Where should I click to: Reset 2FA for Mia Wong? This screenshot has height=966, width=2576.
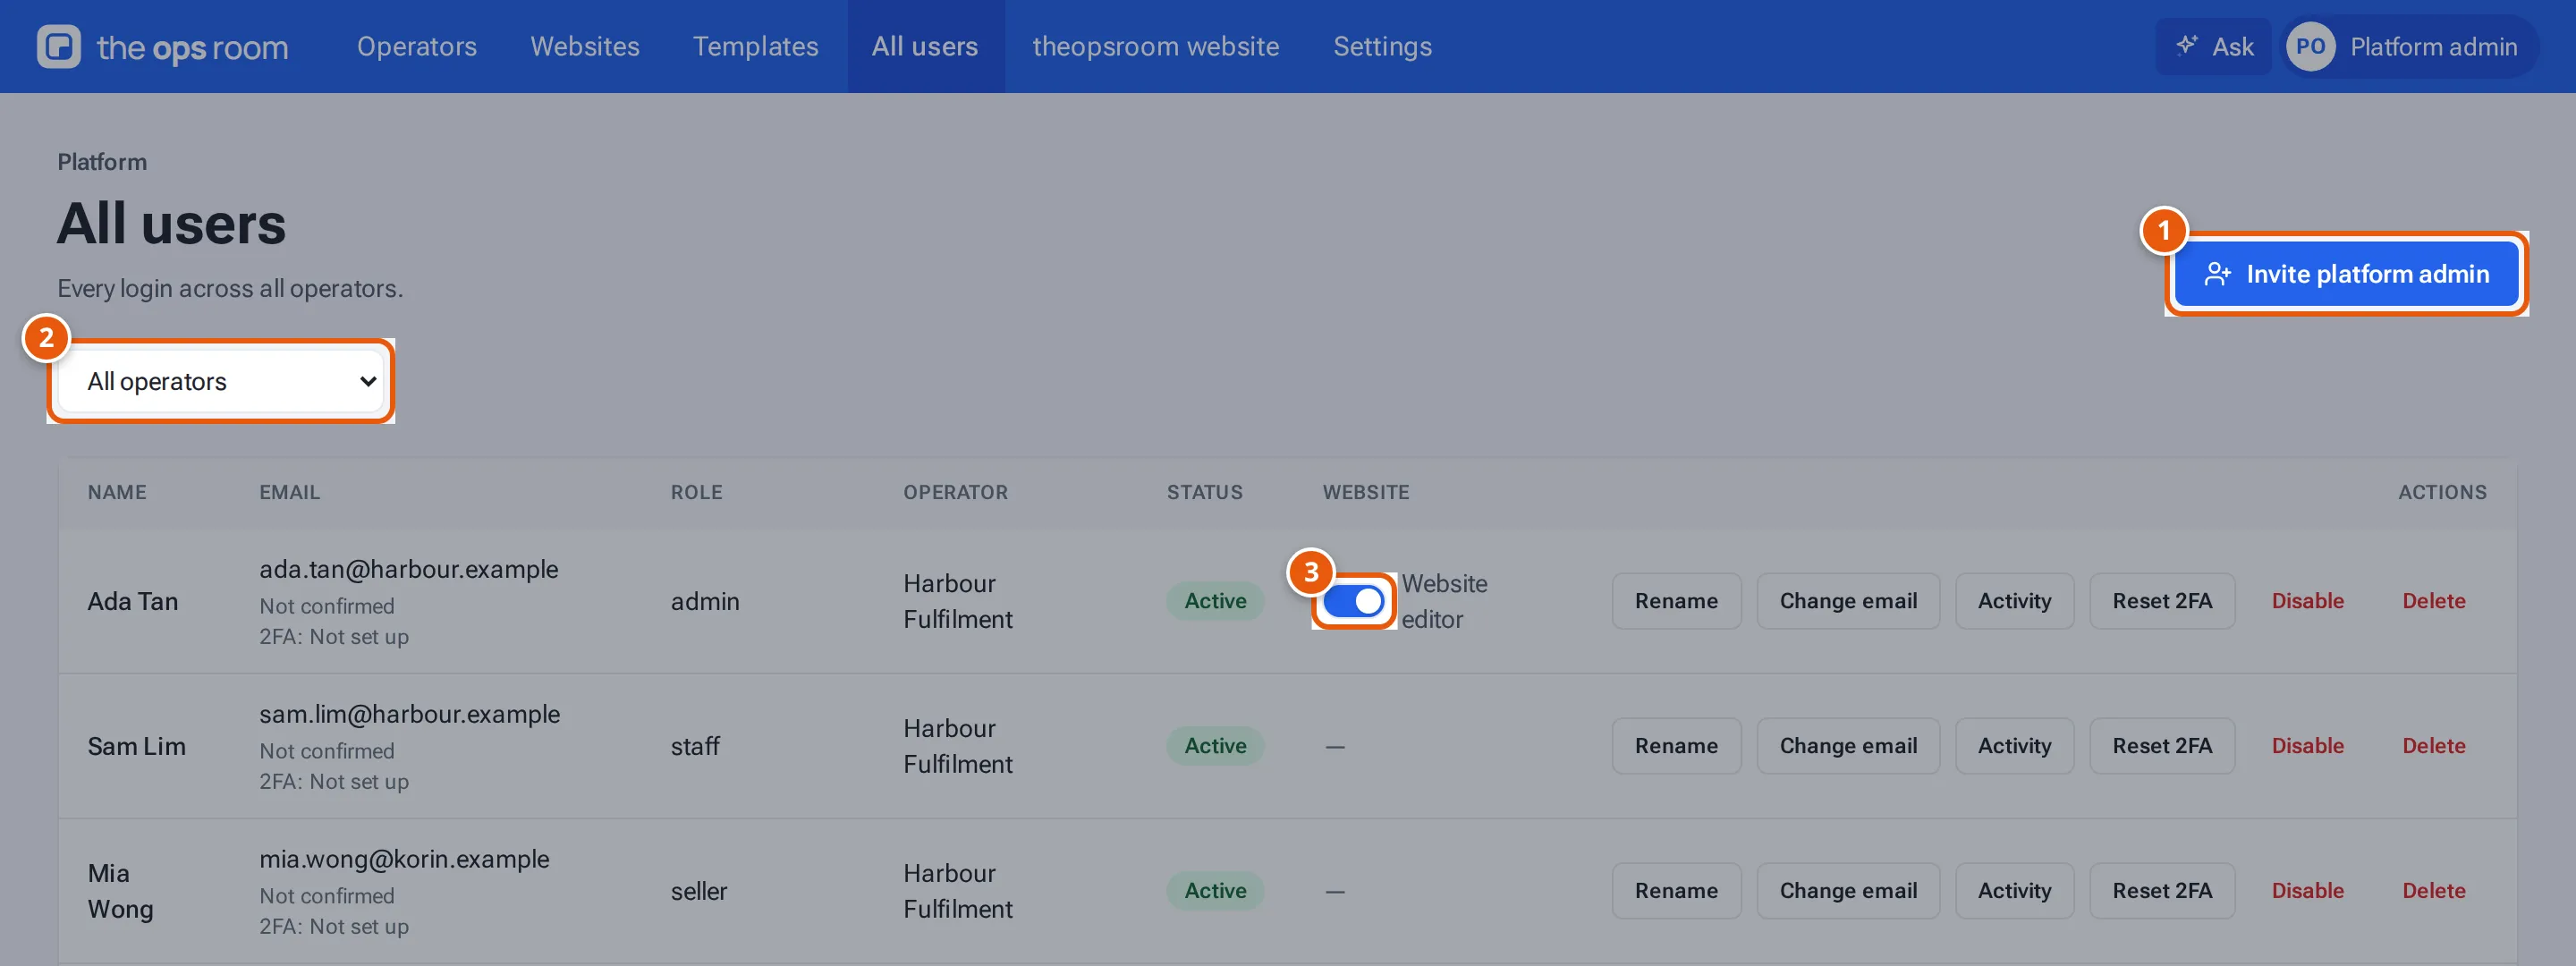pos(2162,891)
